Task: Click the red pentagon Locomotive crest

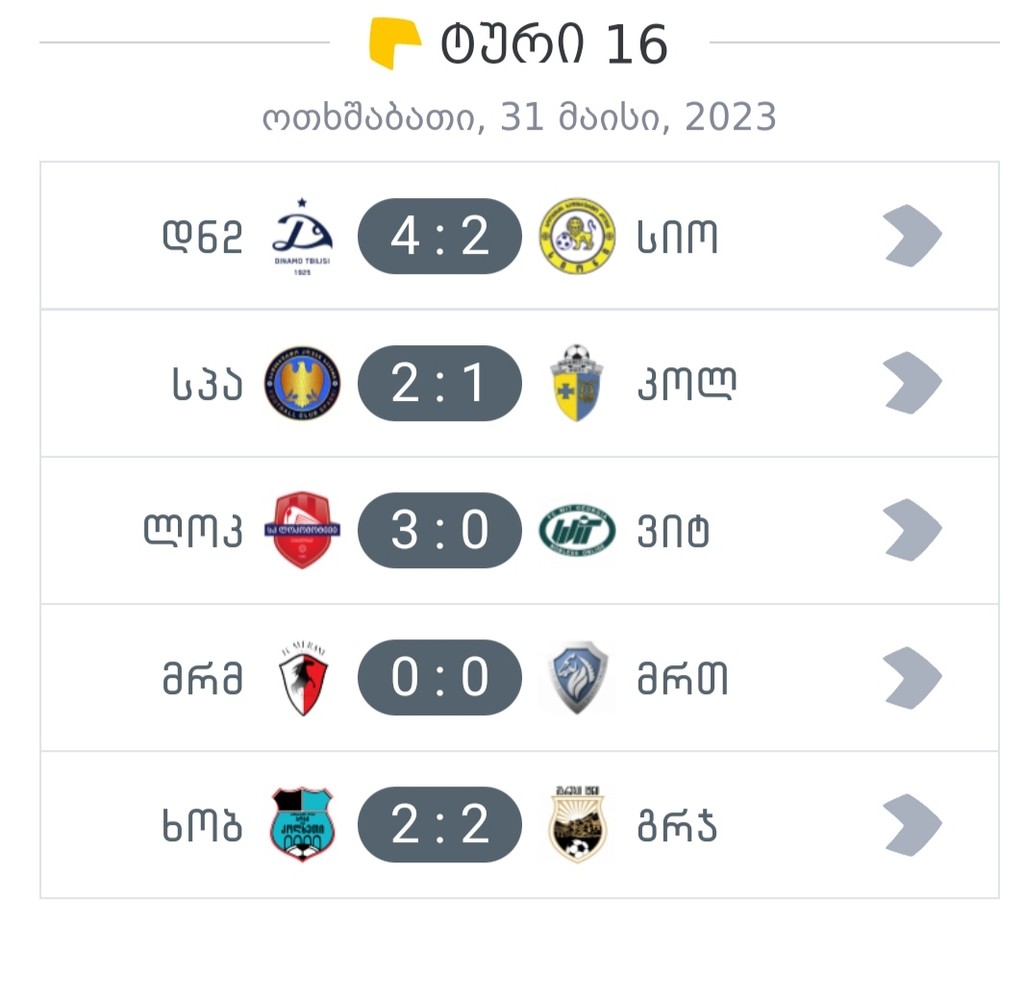Action: click(x=302, y=530)
